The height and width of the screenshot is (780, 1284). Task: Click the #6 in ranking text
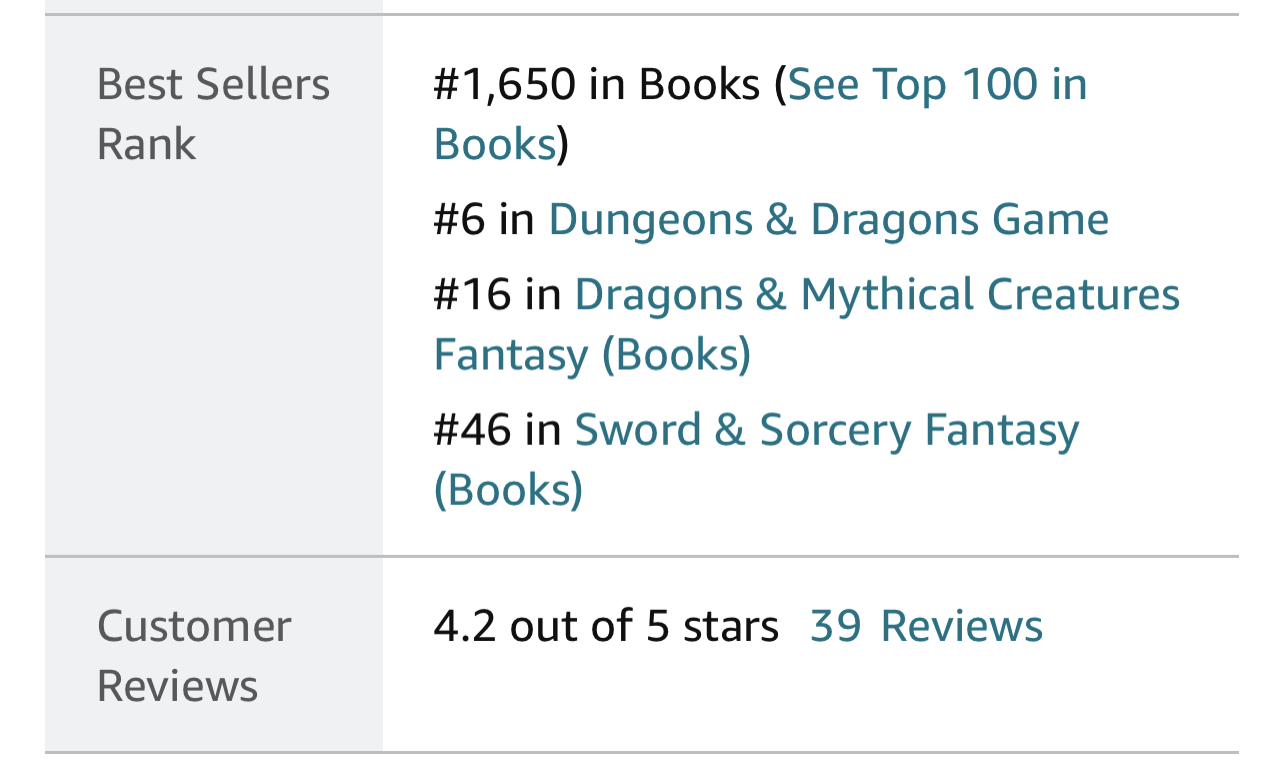pos(484,219)
